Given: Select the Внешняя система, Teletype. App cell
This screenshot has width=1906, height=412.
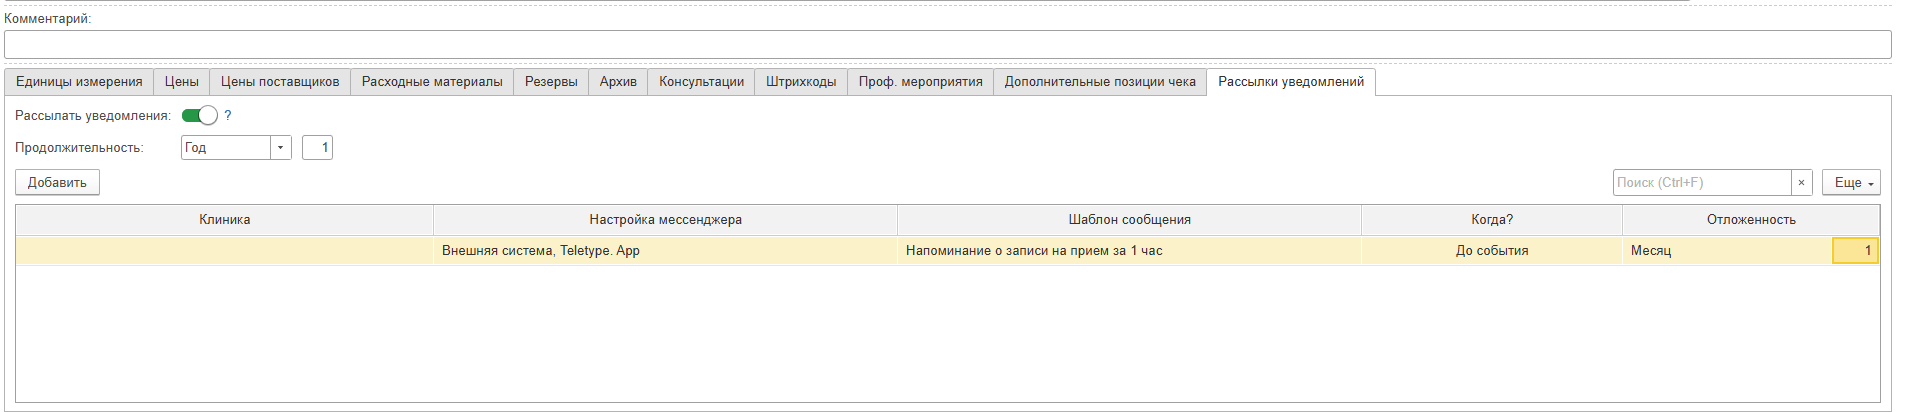Looking at the screenshot, I should point(541,251).
